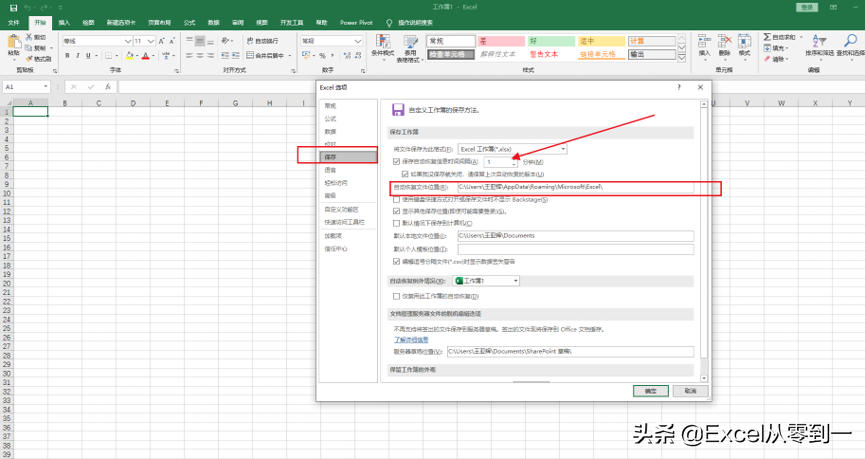
Task: Toggle keep last AutoRecovered version checkbox
Action: 405,174
